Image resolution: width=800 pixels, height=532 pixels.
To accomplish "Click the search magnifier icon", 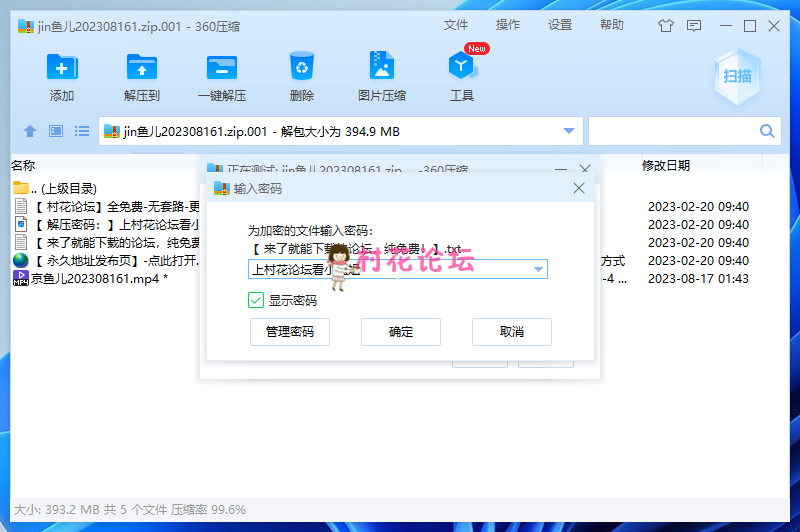I will point(767,131).
